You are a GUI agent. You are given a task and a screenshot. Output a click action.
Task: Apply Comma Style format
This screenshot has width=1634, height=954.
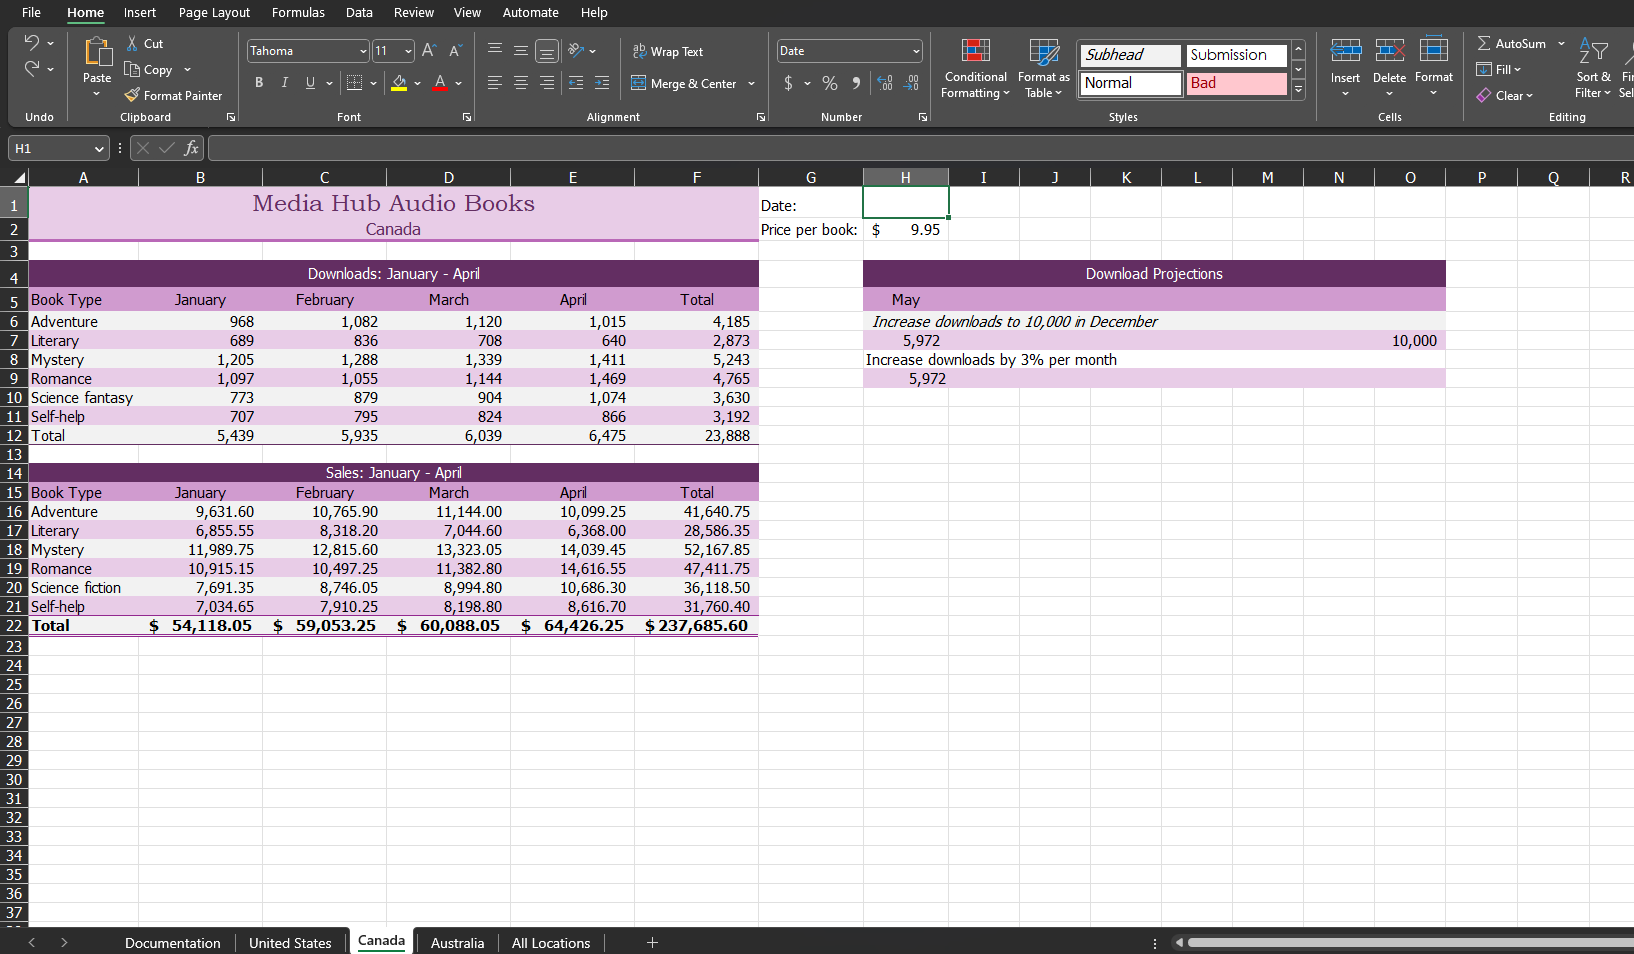(856, 83)
